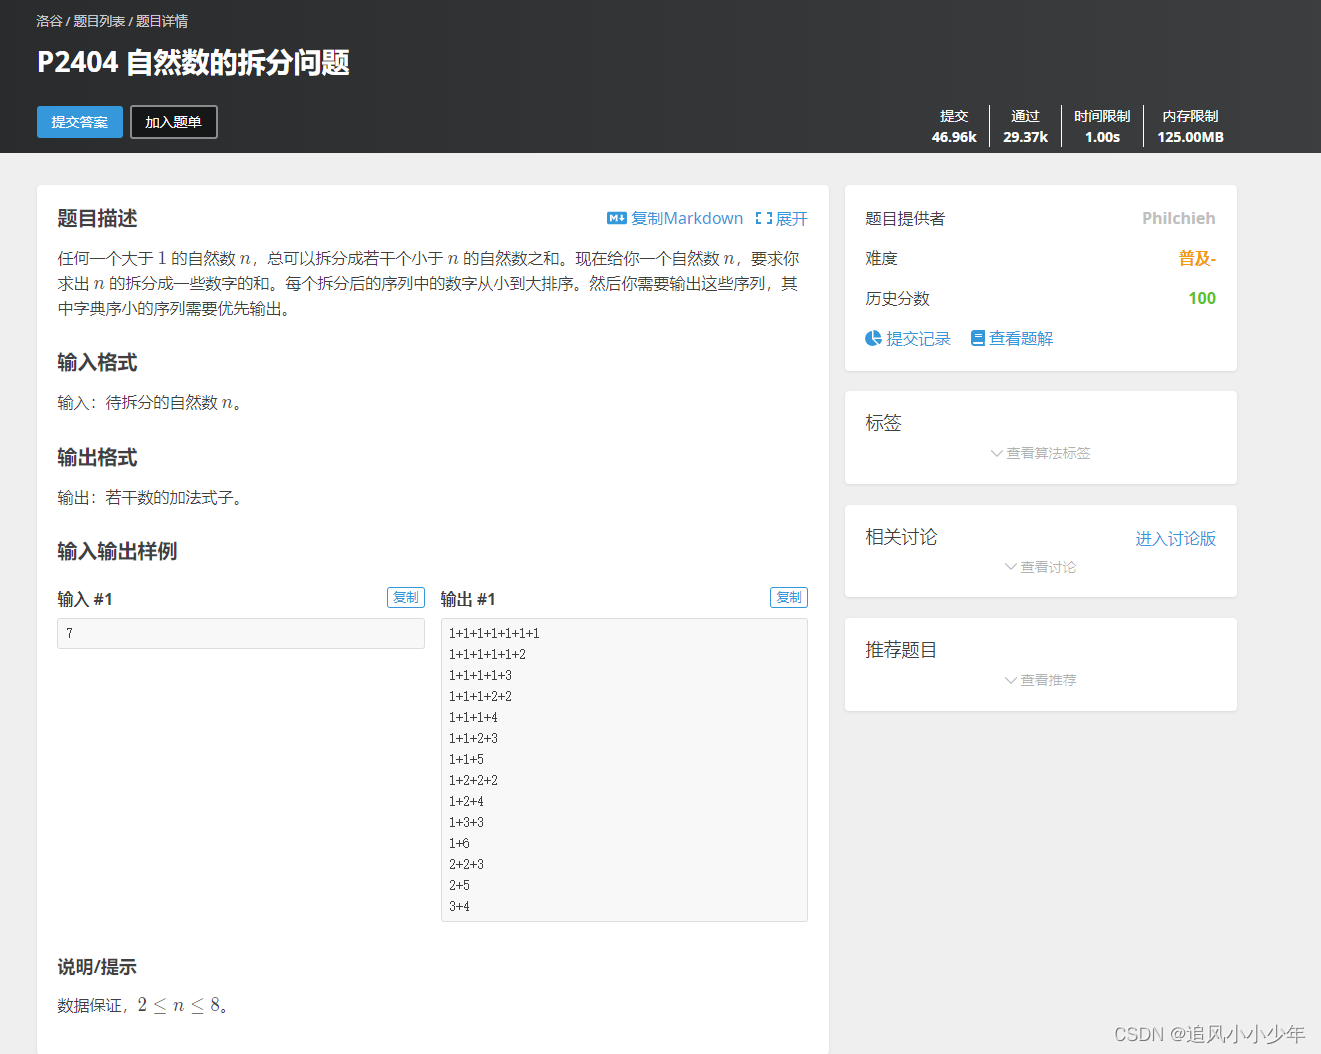The height and width of the screenshot is (1054, 1321).
Task: Add problem via 加入题单 button
Action: tap(174, 122)
